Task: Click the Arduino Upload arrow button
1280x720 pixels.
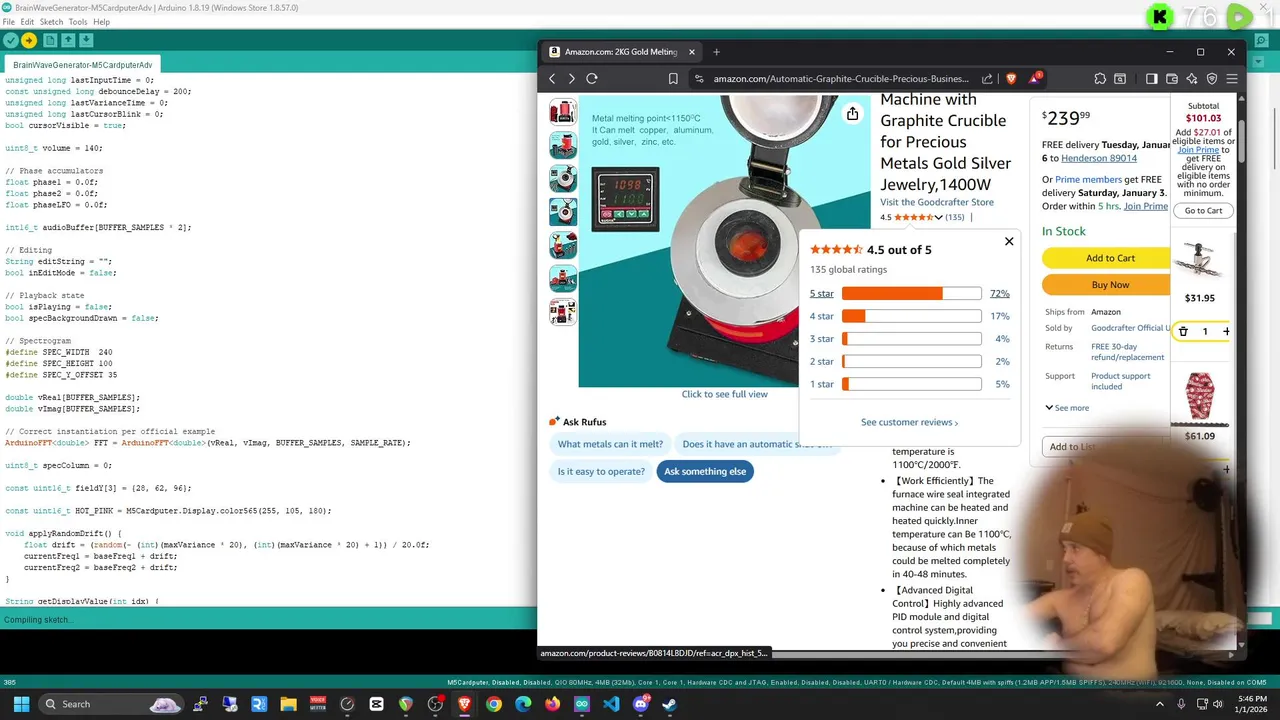Action: coord(29,40)
